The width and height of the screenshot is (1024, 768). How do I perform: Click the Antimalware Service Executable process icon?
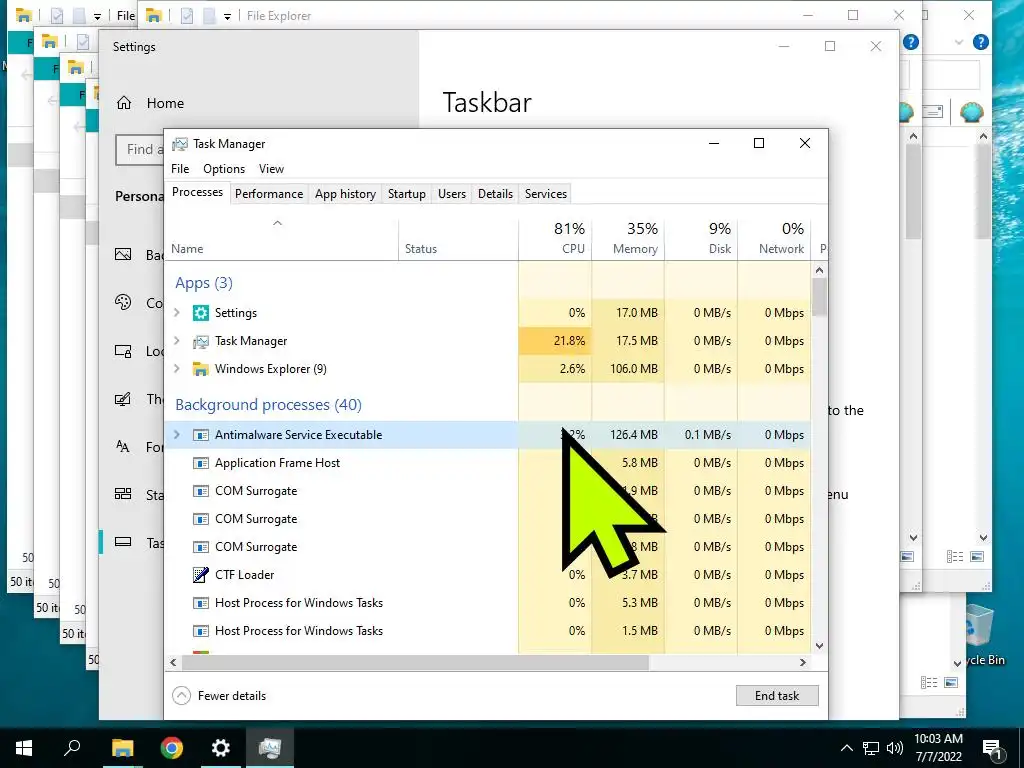[200, 435]
